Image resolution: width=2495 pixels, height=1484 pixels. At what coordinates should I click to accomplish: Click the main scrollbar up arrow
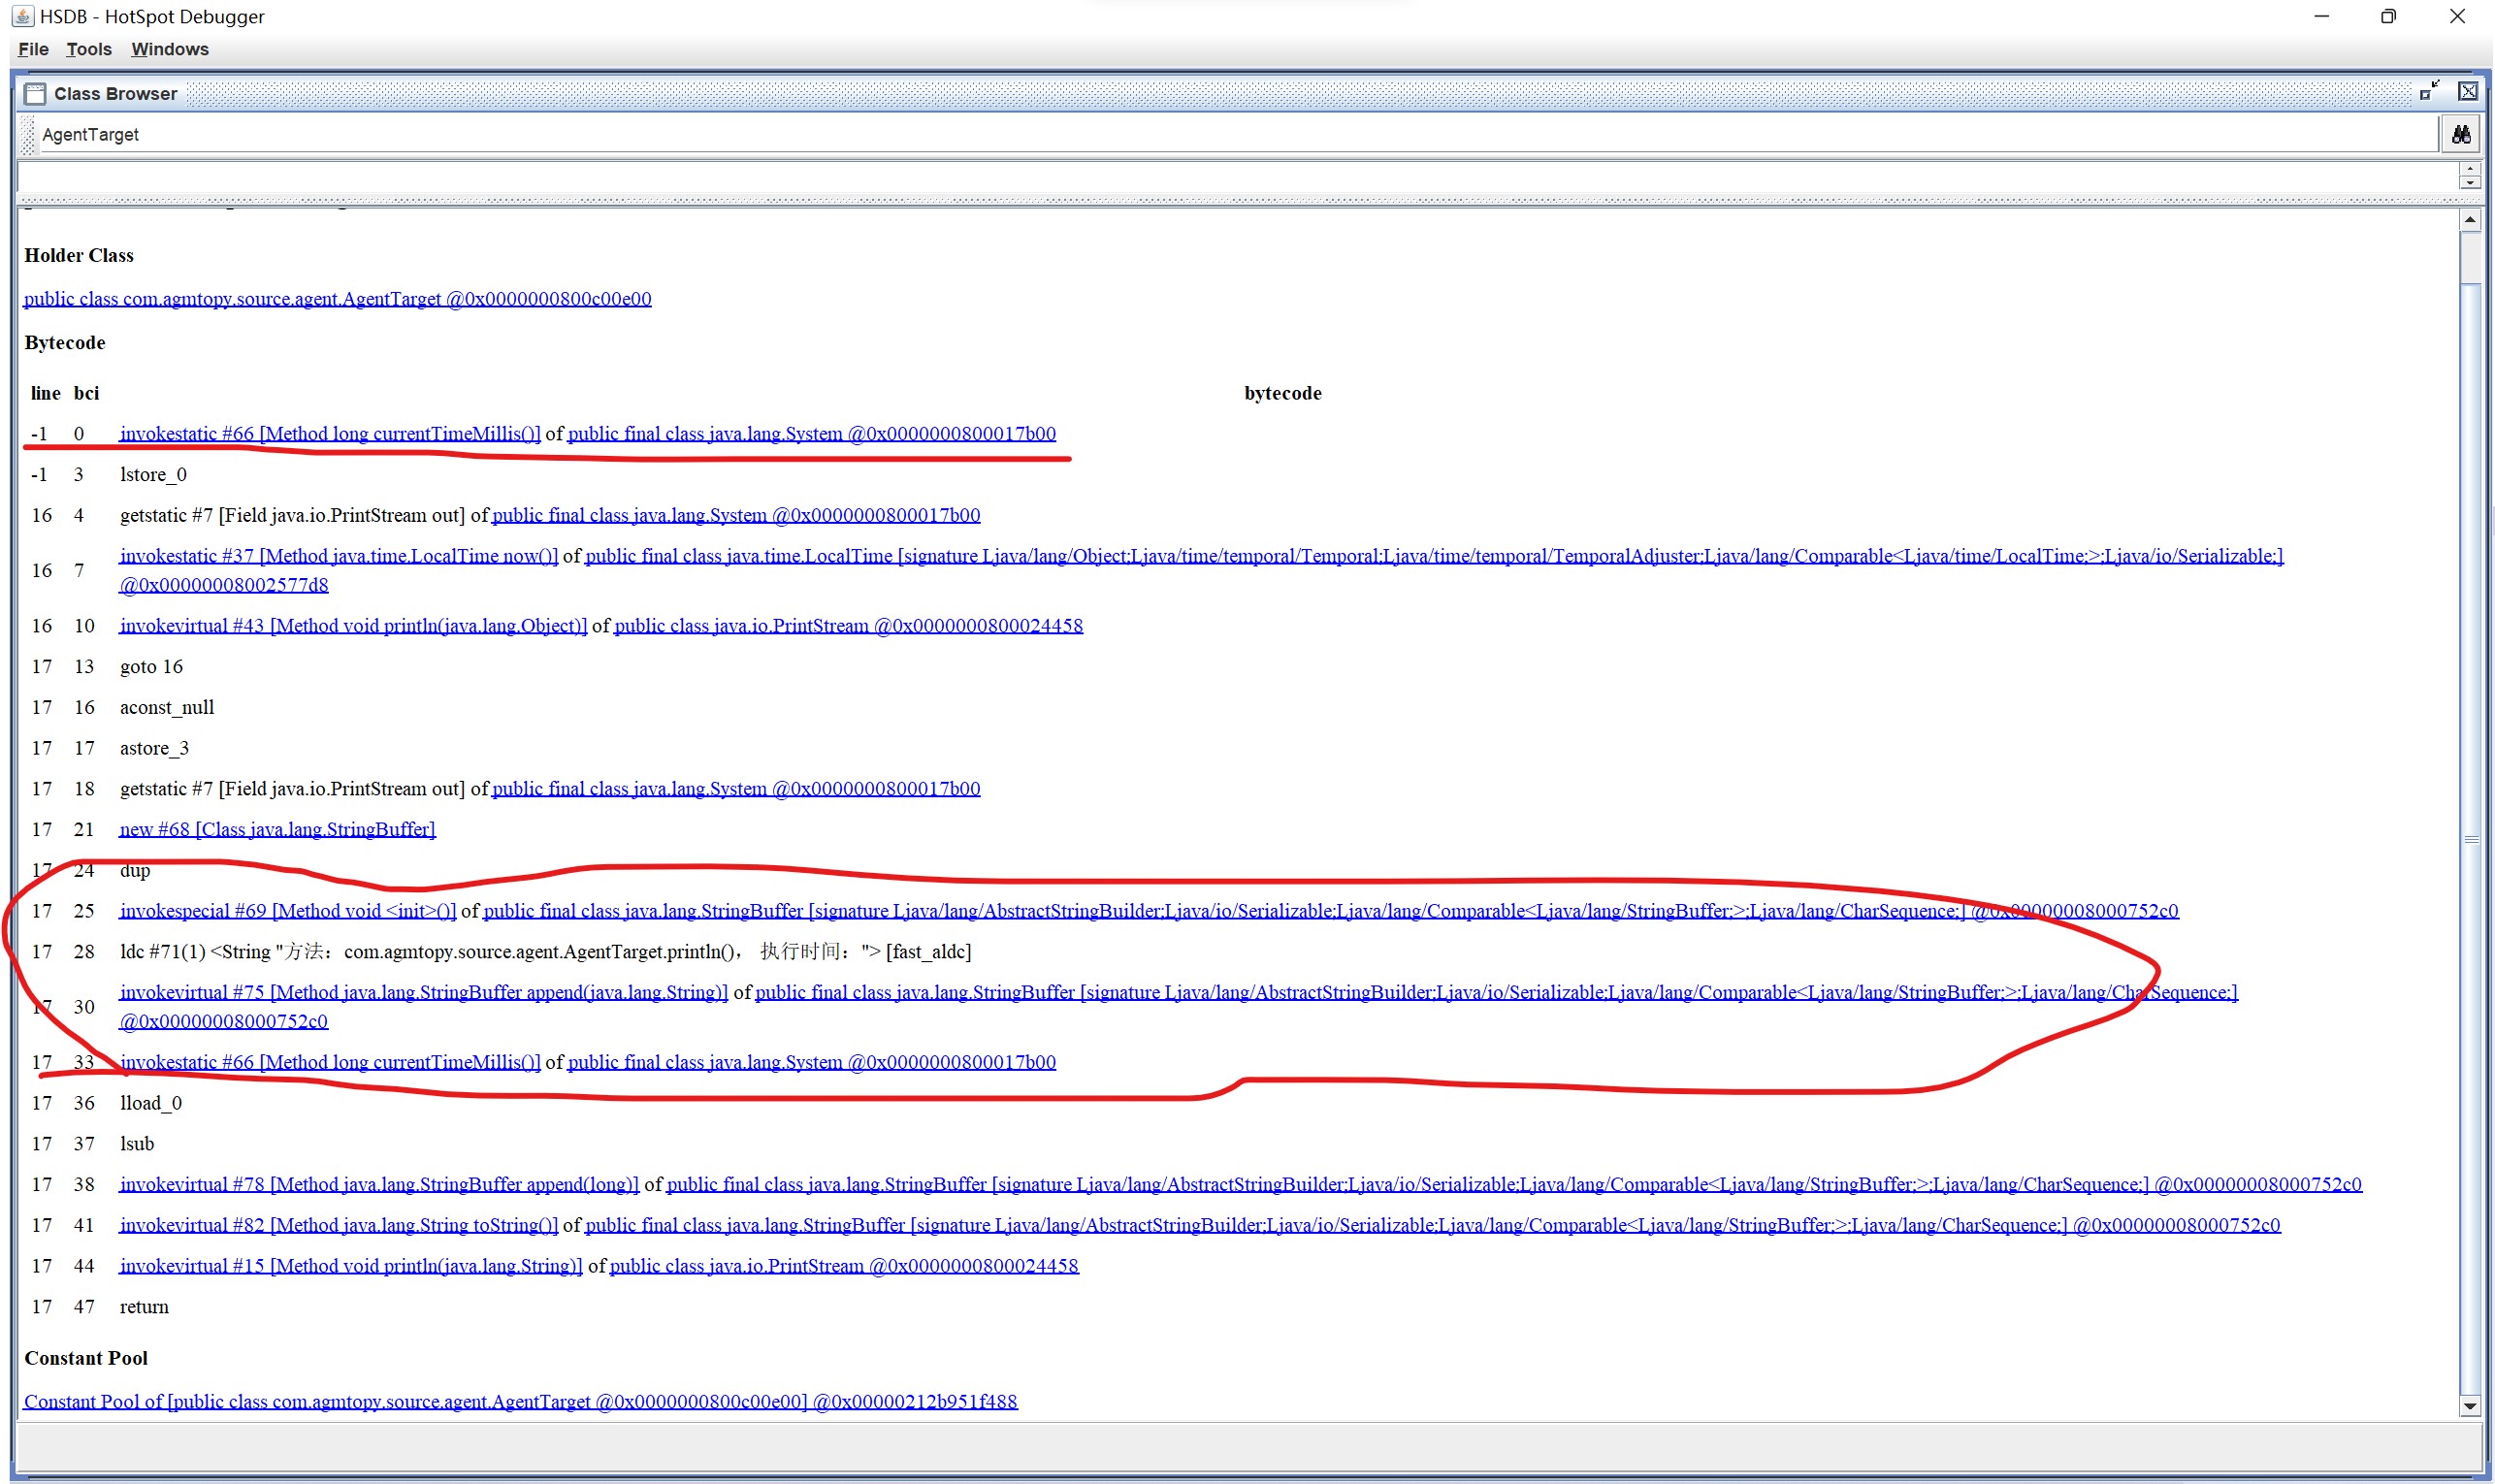coord(2469,219)
